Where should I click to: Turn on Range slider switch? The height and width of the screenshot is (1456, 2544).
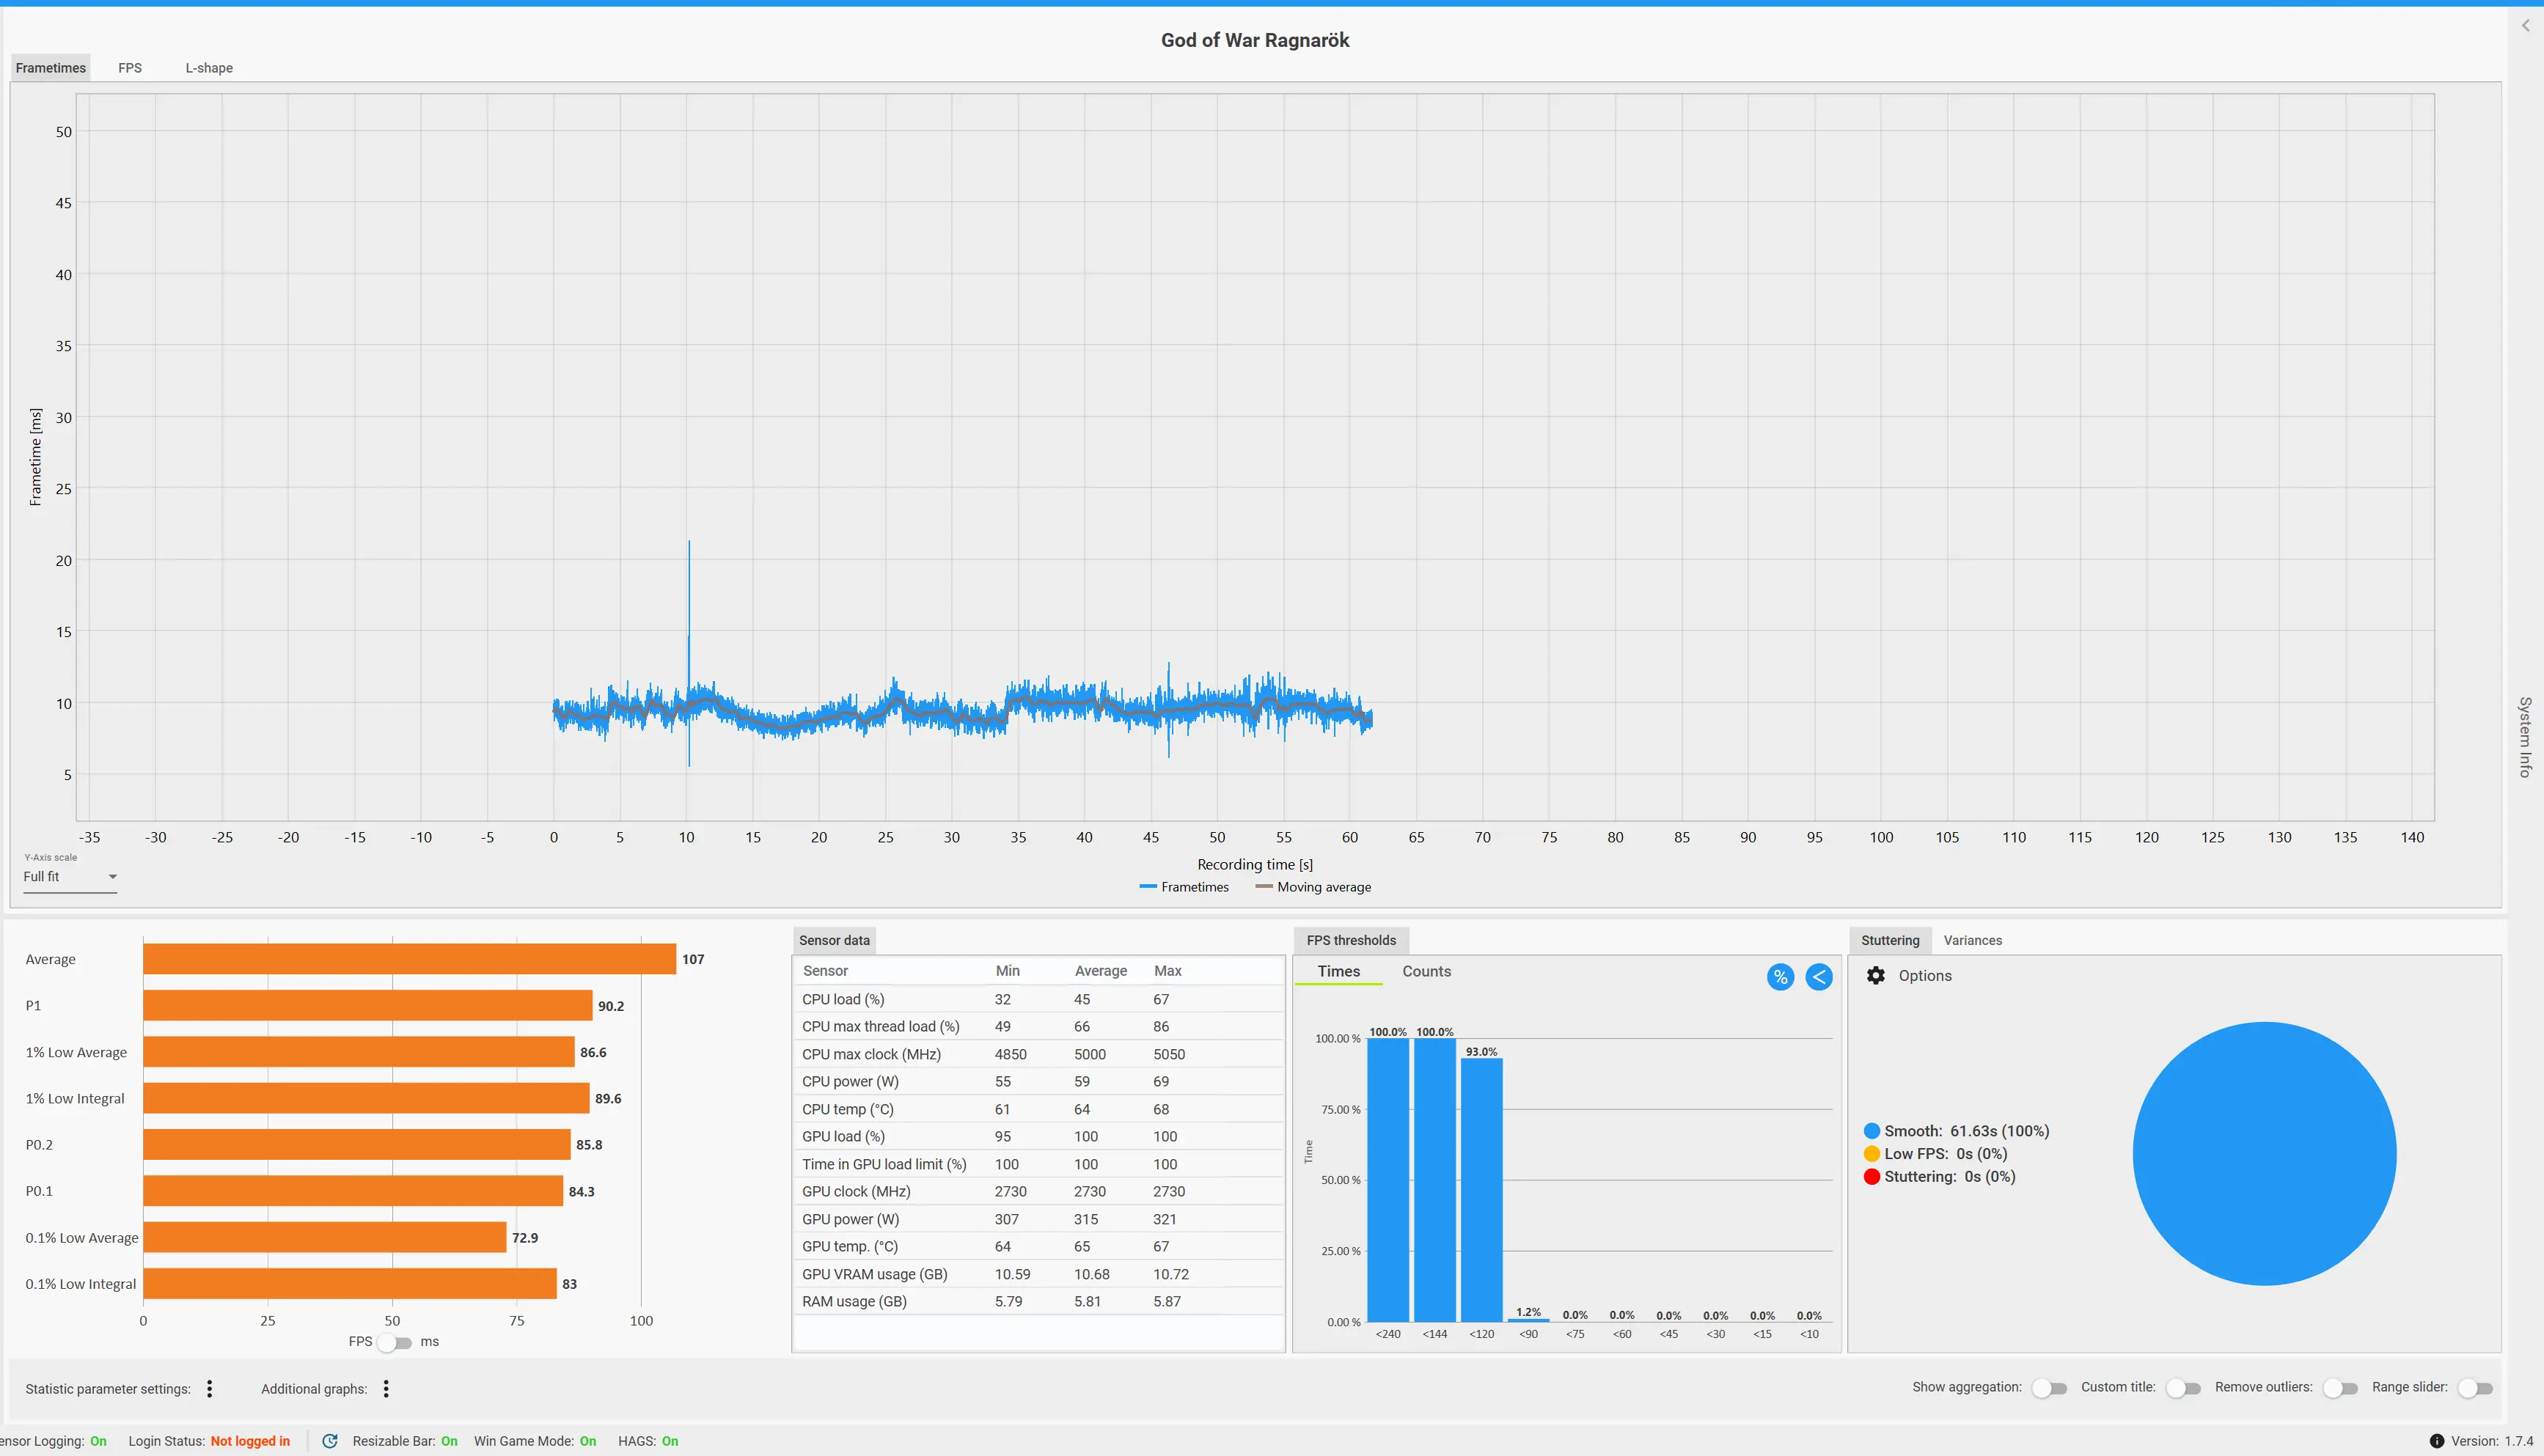2475,1388
